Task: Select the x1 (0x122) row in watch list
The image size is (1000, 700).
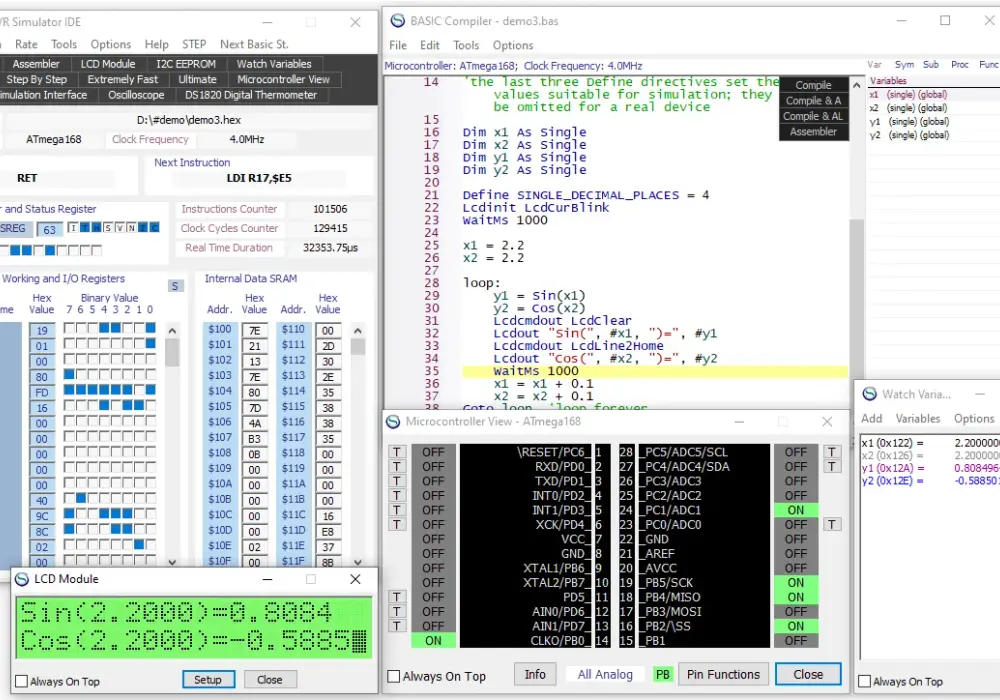Action: [x=930, y=443]
